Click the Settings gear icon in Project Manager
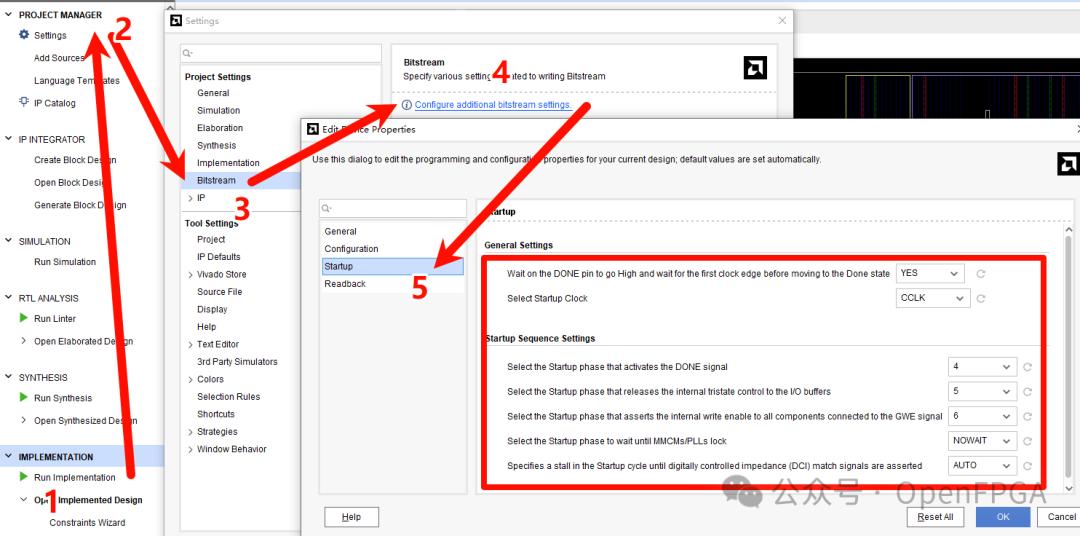 click(24, 35)
